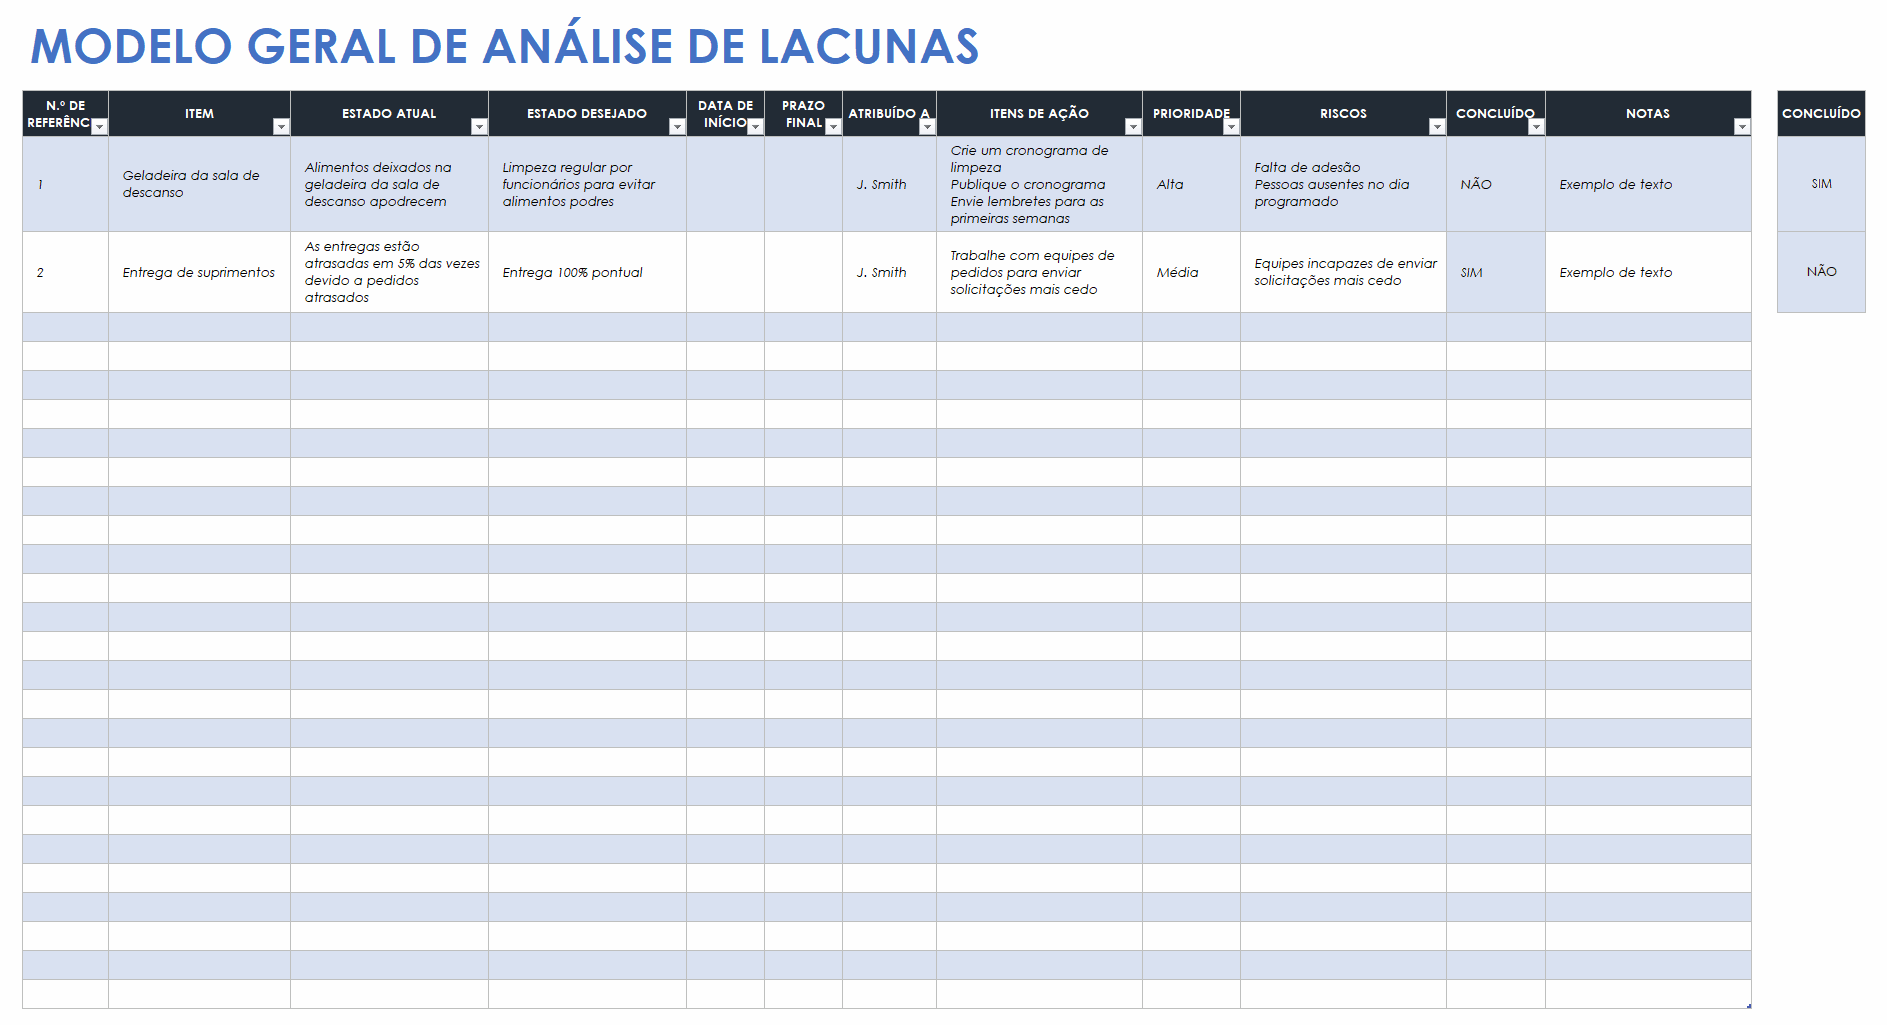Select the side CONCLUÍDO list header

[1821, 113]
